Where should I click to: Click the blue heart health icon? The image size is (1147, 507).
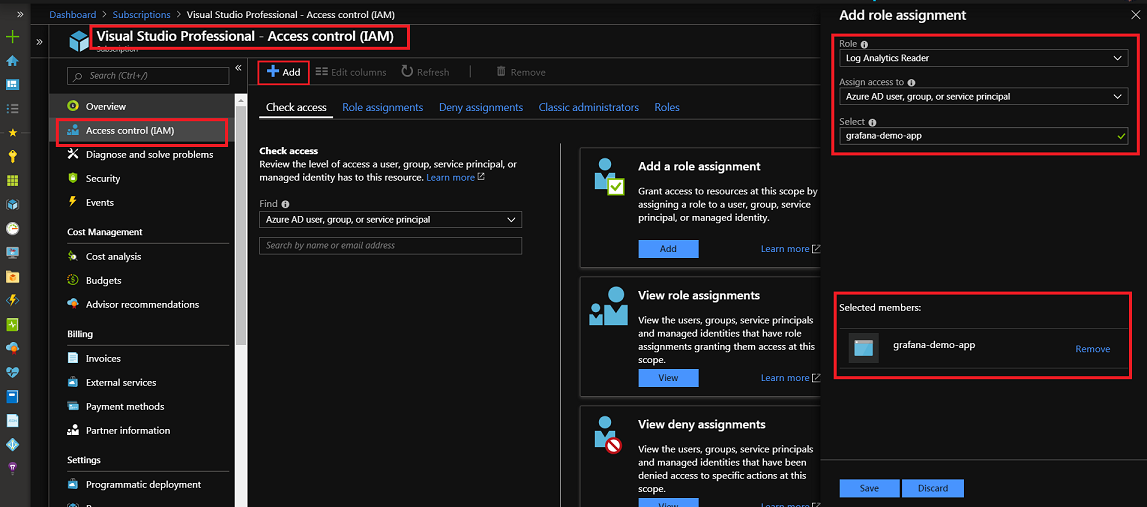[12, 372]
